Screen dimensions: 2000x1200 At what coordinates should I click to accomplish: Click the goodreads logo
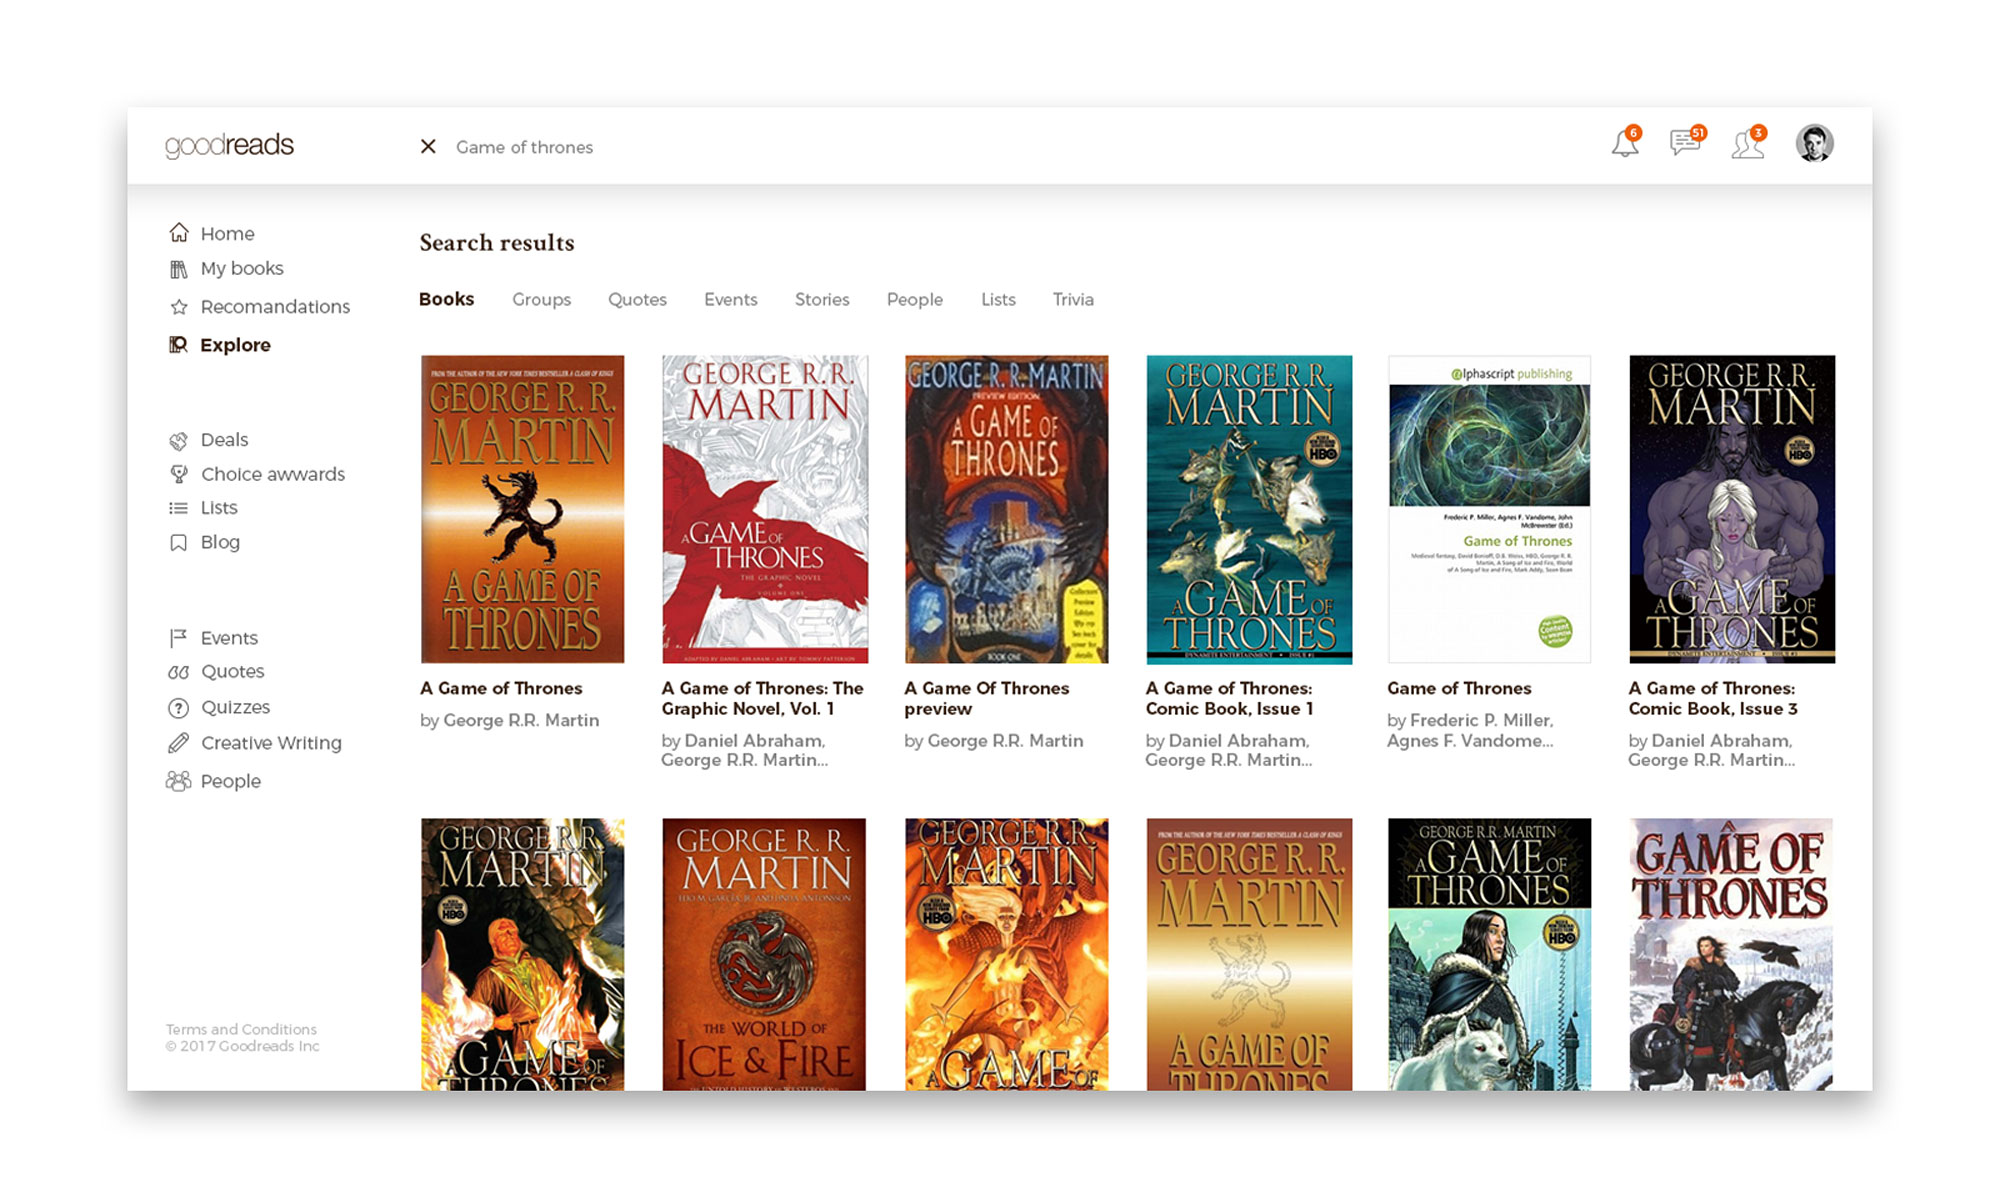pos(229,145)
